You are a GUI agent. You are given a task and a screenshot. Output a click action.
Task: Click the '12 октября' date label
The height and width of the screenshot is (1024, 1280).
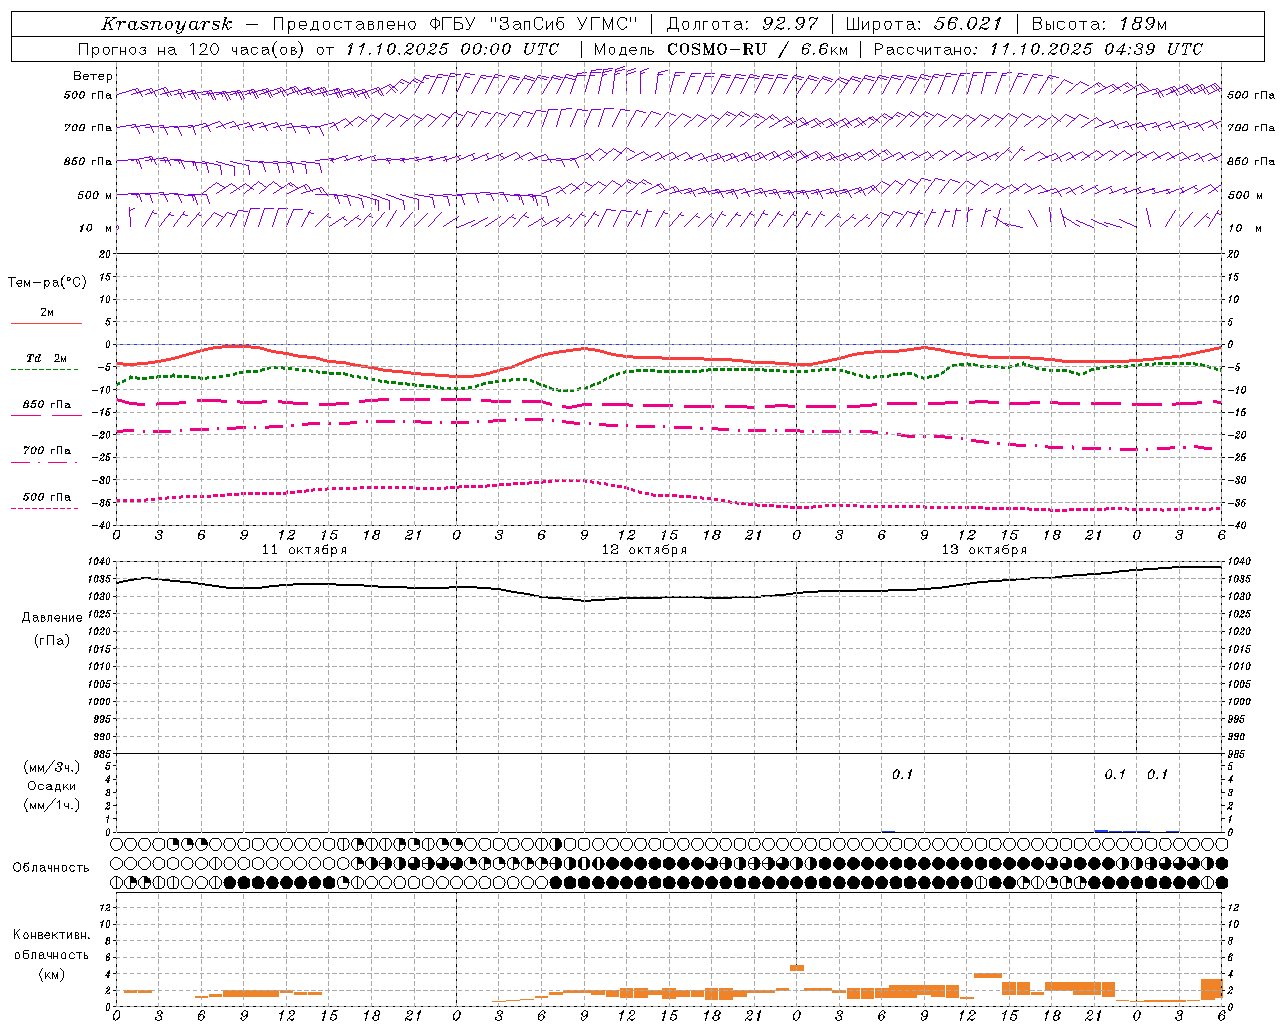pos(645,550)
